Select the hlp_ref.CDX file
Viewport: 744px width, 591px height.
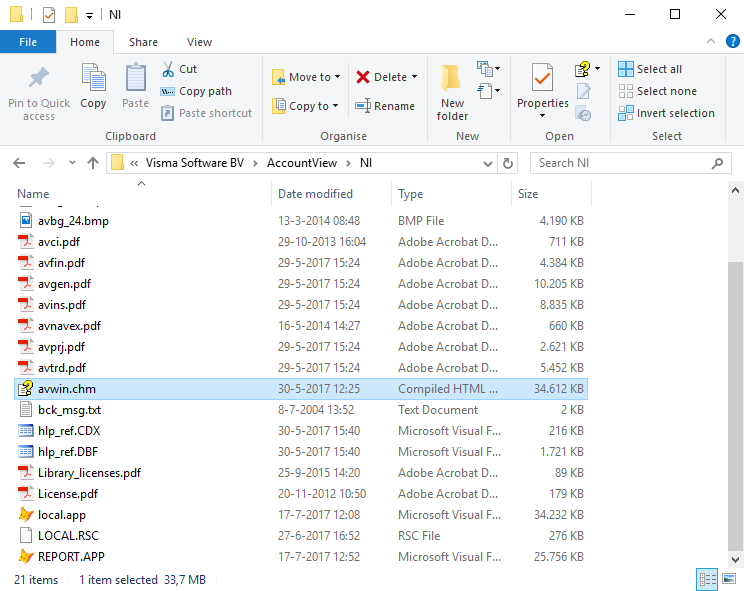[x=301, y=431]
